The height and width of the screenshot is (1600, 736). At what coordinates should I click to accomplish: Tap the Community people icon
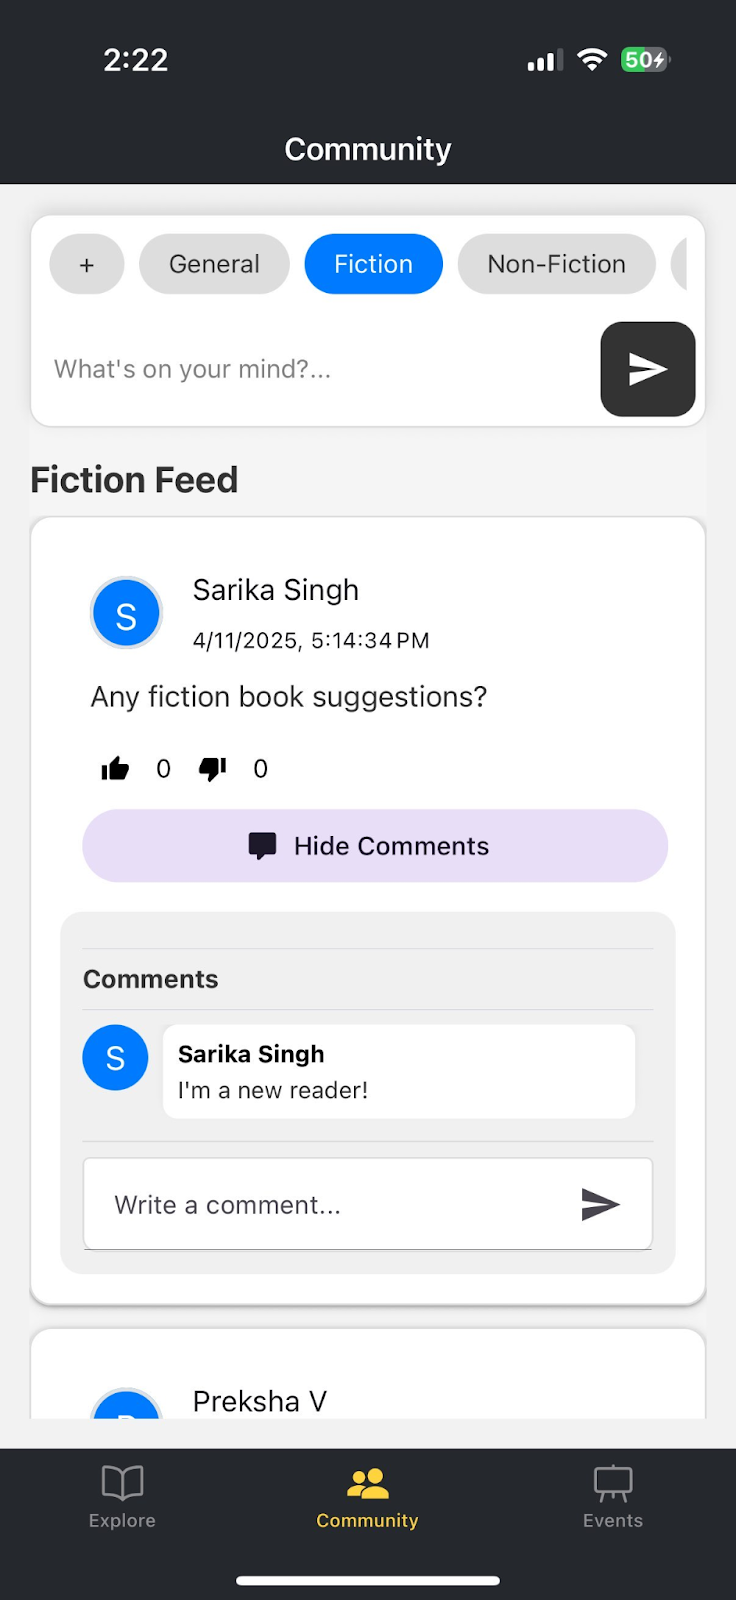[367, 1483]
